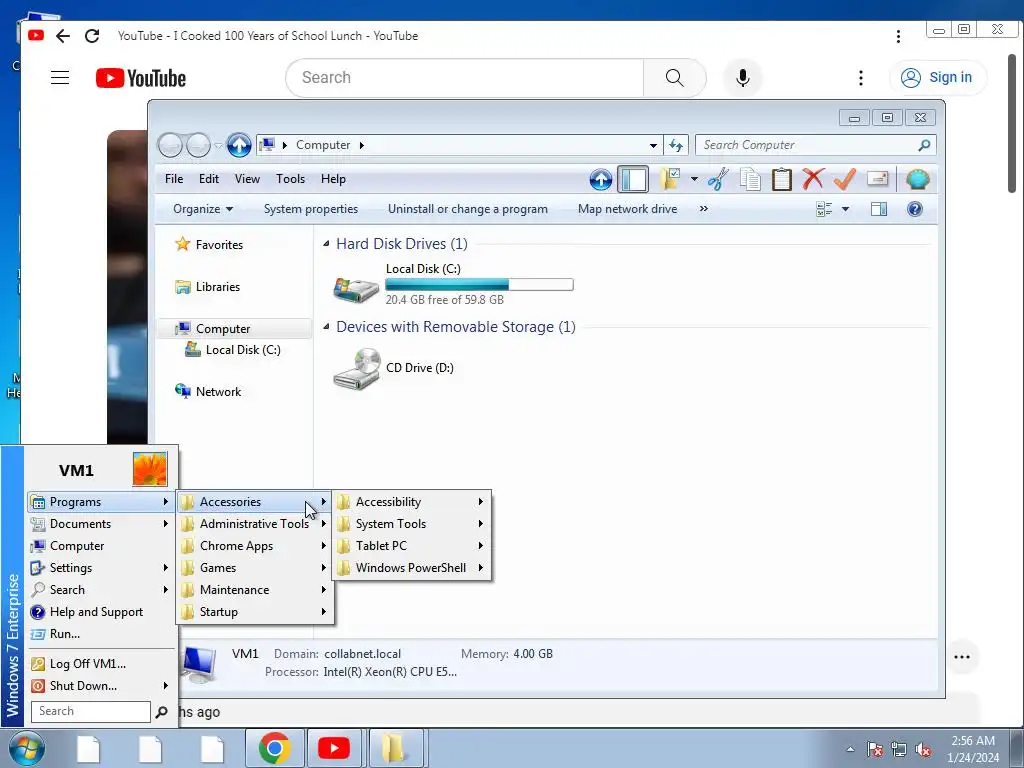Open Documents in the Start menu
Screen dimensions: 1024x768
click(x=101, y=524)
